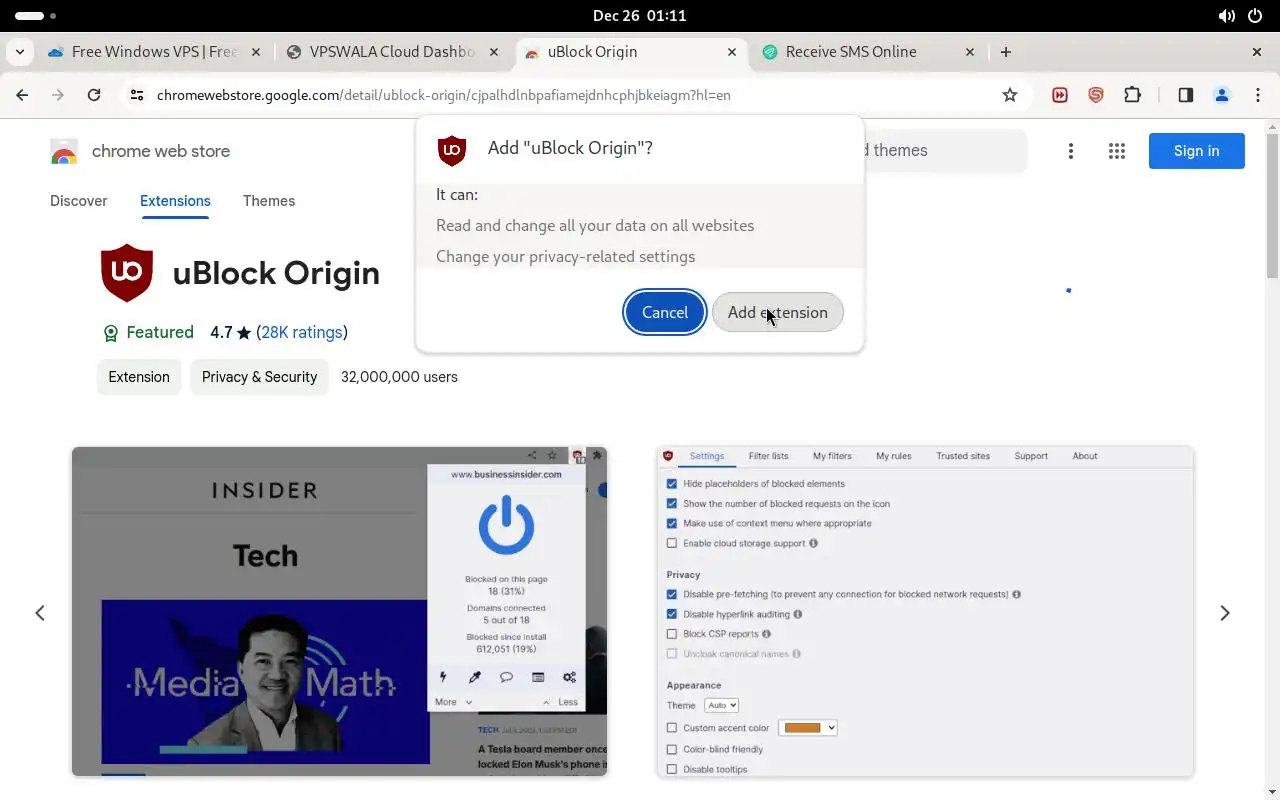Open the Insider Tech screenshot thumbnail
This screenshot has height=800, width=1280.
coord(340,612)
